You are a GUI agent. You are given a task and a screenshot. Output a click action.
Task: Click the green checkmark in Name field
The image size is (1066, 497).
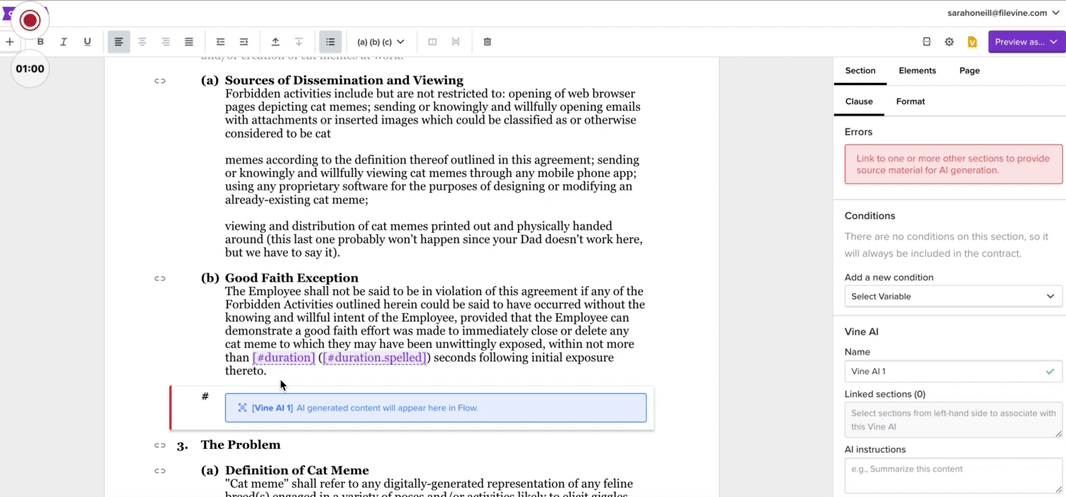tap(1050, 372)
